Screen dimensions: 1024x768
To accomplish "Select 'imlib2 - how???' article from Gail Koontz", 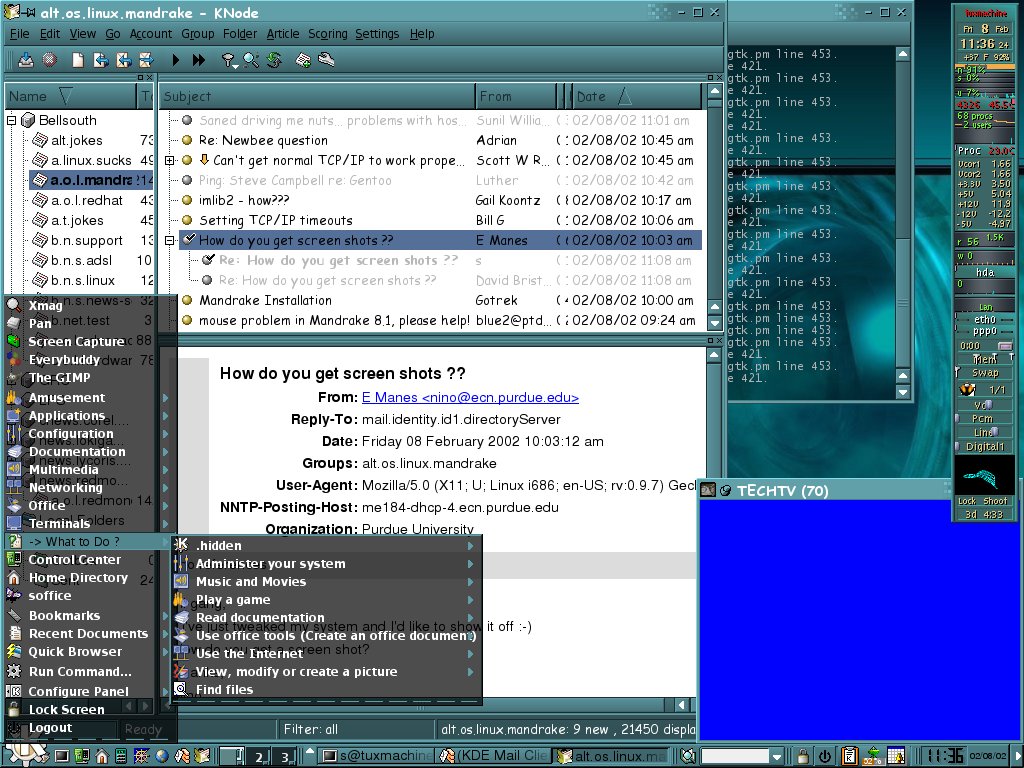I will [x=244, y=200].
